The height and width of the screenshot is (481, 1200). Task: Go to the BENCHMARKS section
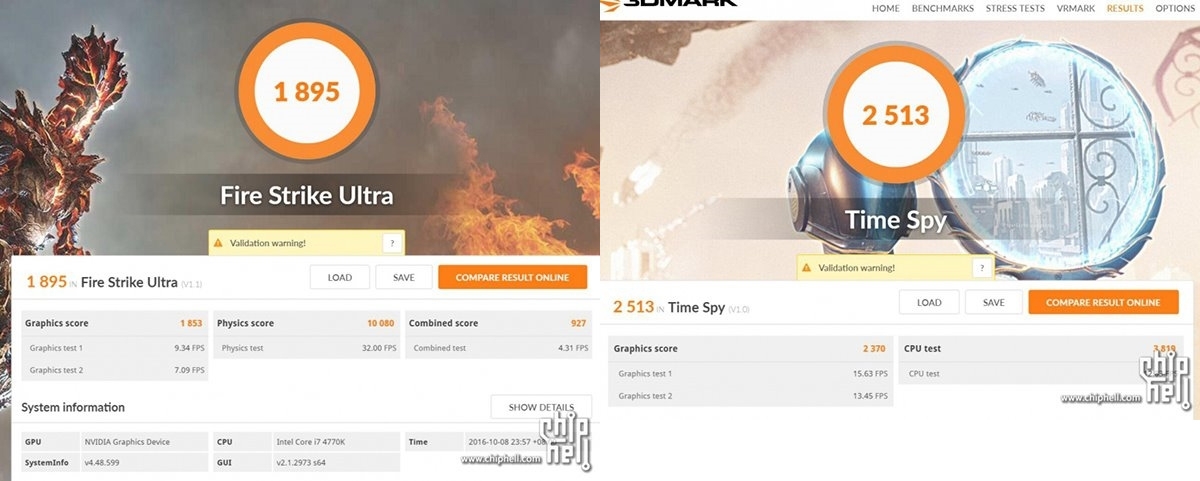[x=942, y=8]
